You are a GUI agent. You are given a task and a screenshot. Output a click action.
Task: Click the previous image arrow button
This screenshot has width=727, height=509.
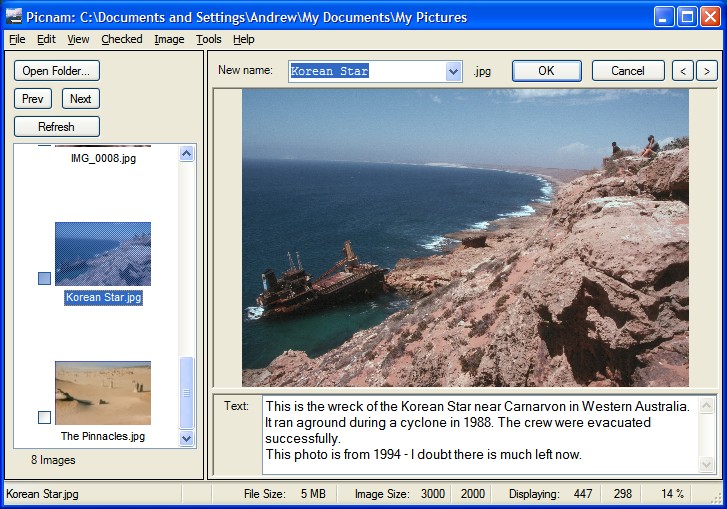tap(682, 71)
